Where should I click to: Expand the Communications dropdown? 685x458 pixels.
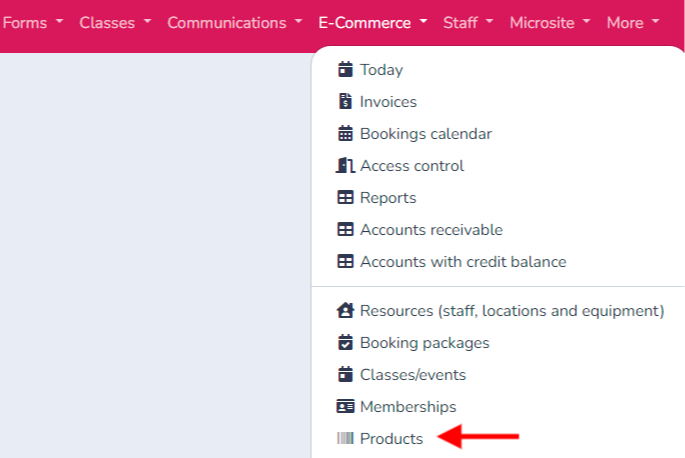[x=235, y=22]
